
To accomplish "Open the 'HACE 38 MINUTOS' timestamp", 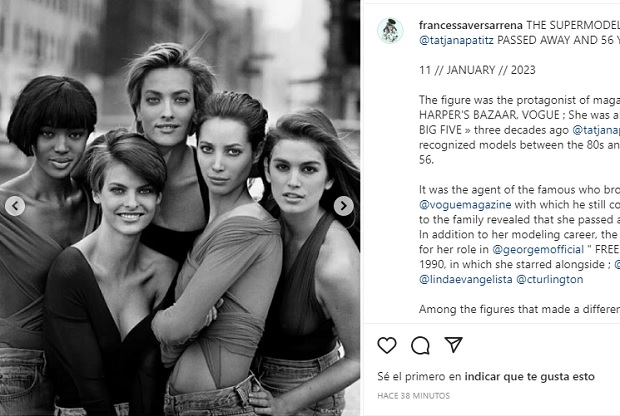I will pyautogui.click(x=414, y=396).
